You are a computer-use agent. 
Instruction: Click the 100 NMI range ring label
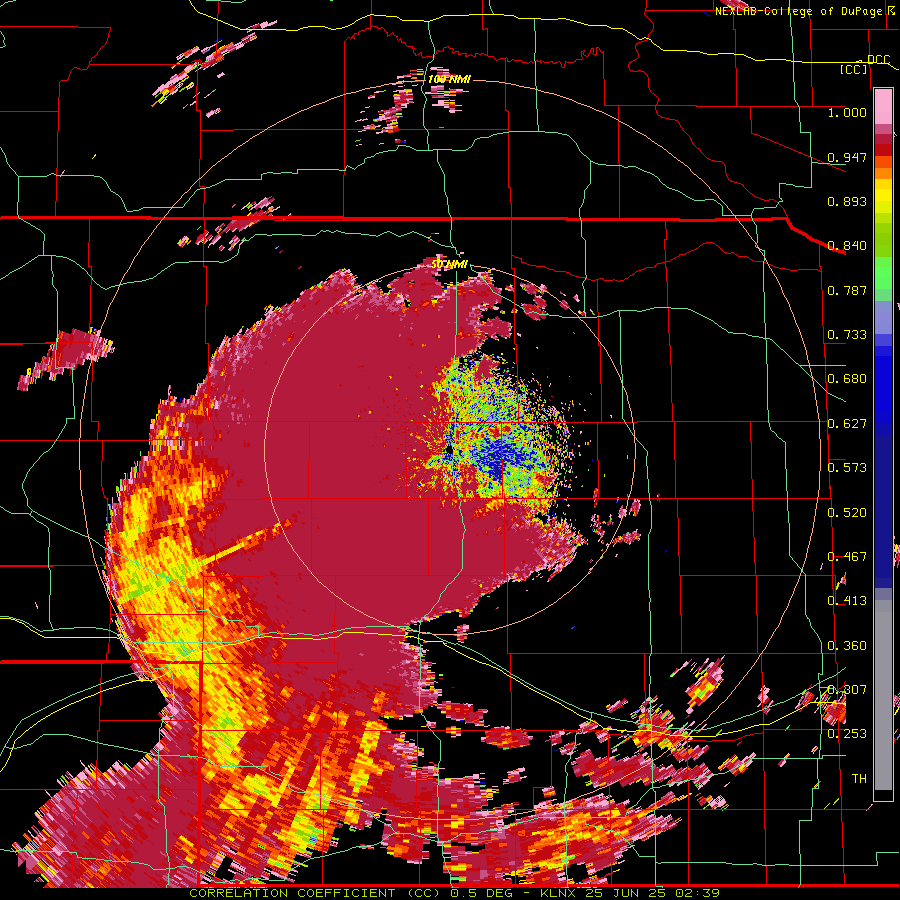[x=449, y=79]
